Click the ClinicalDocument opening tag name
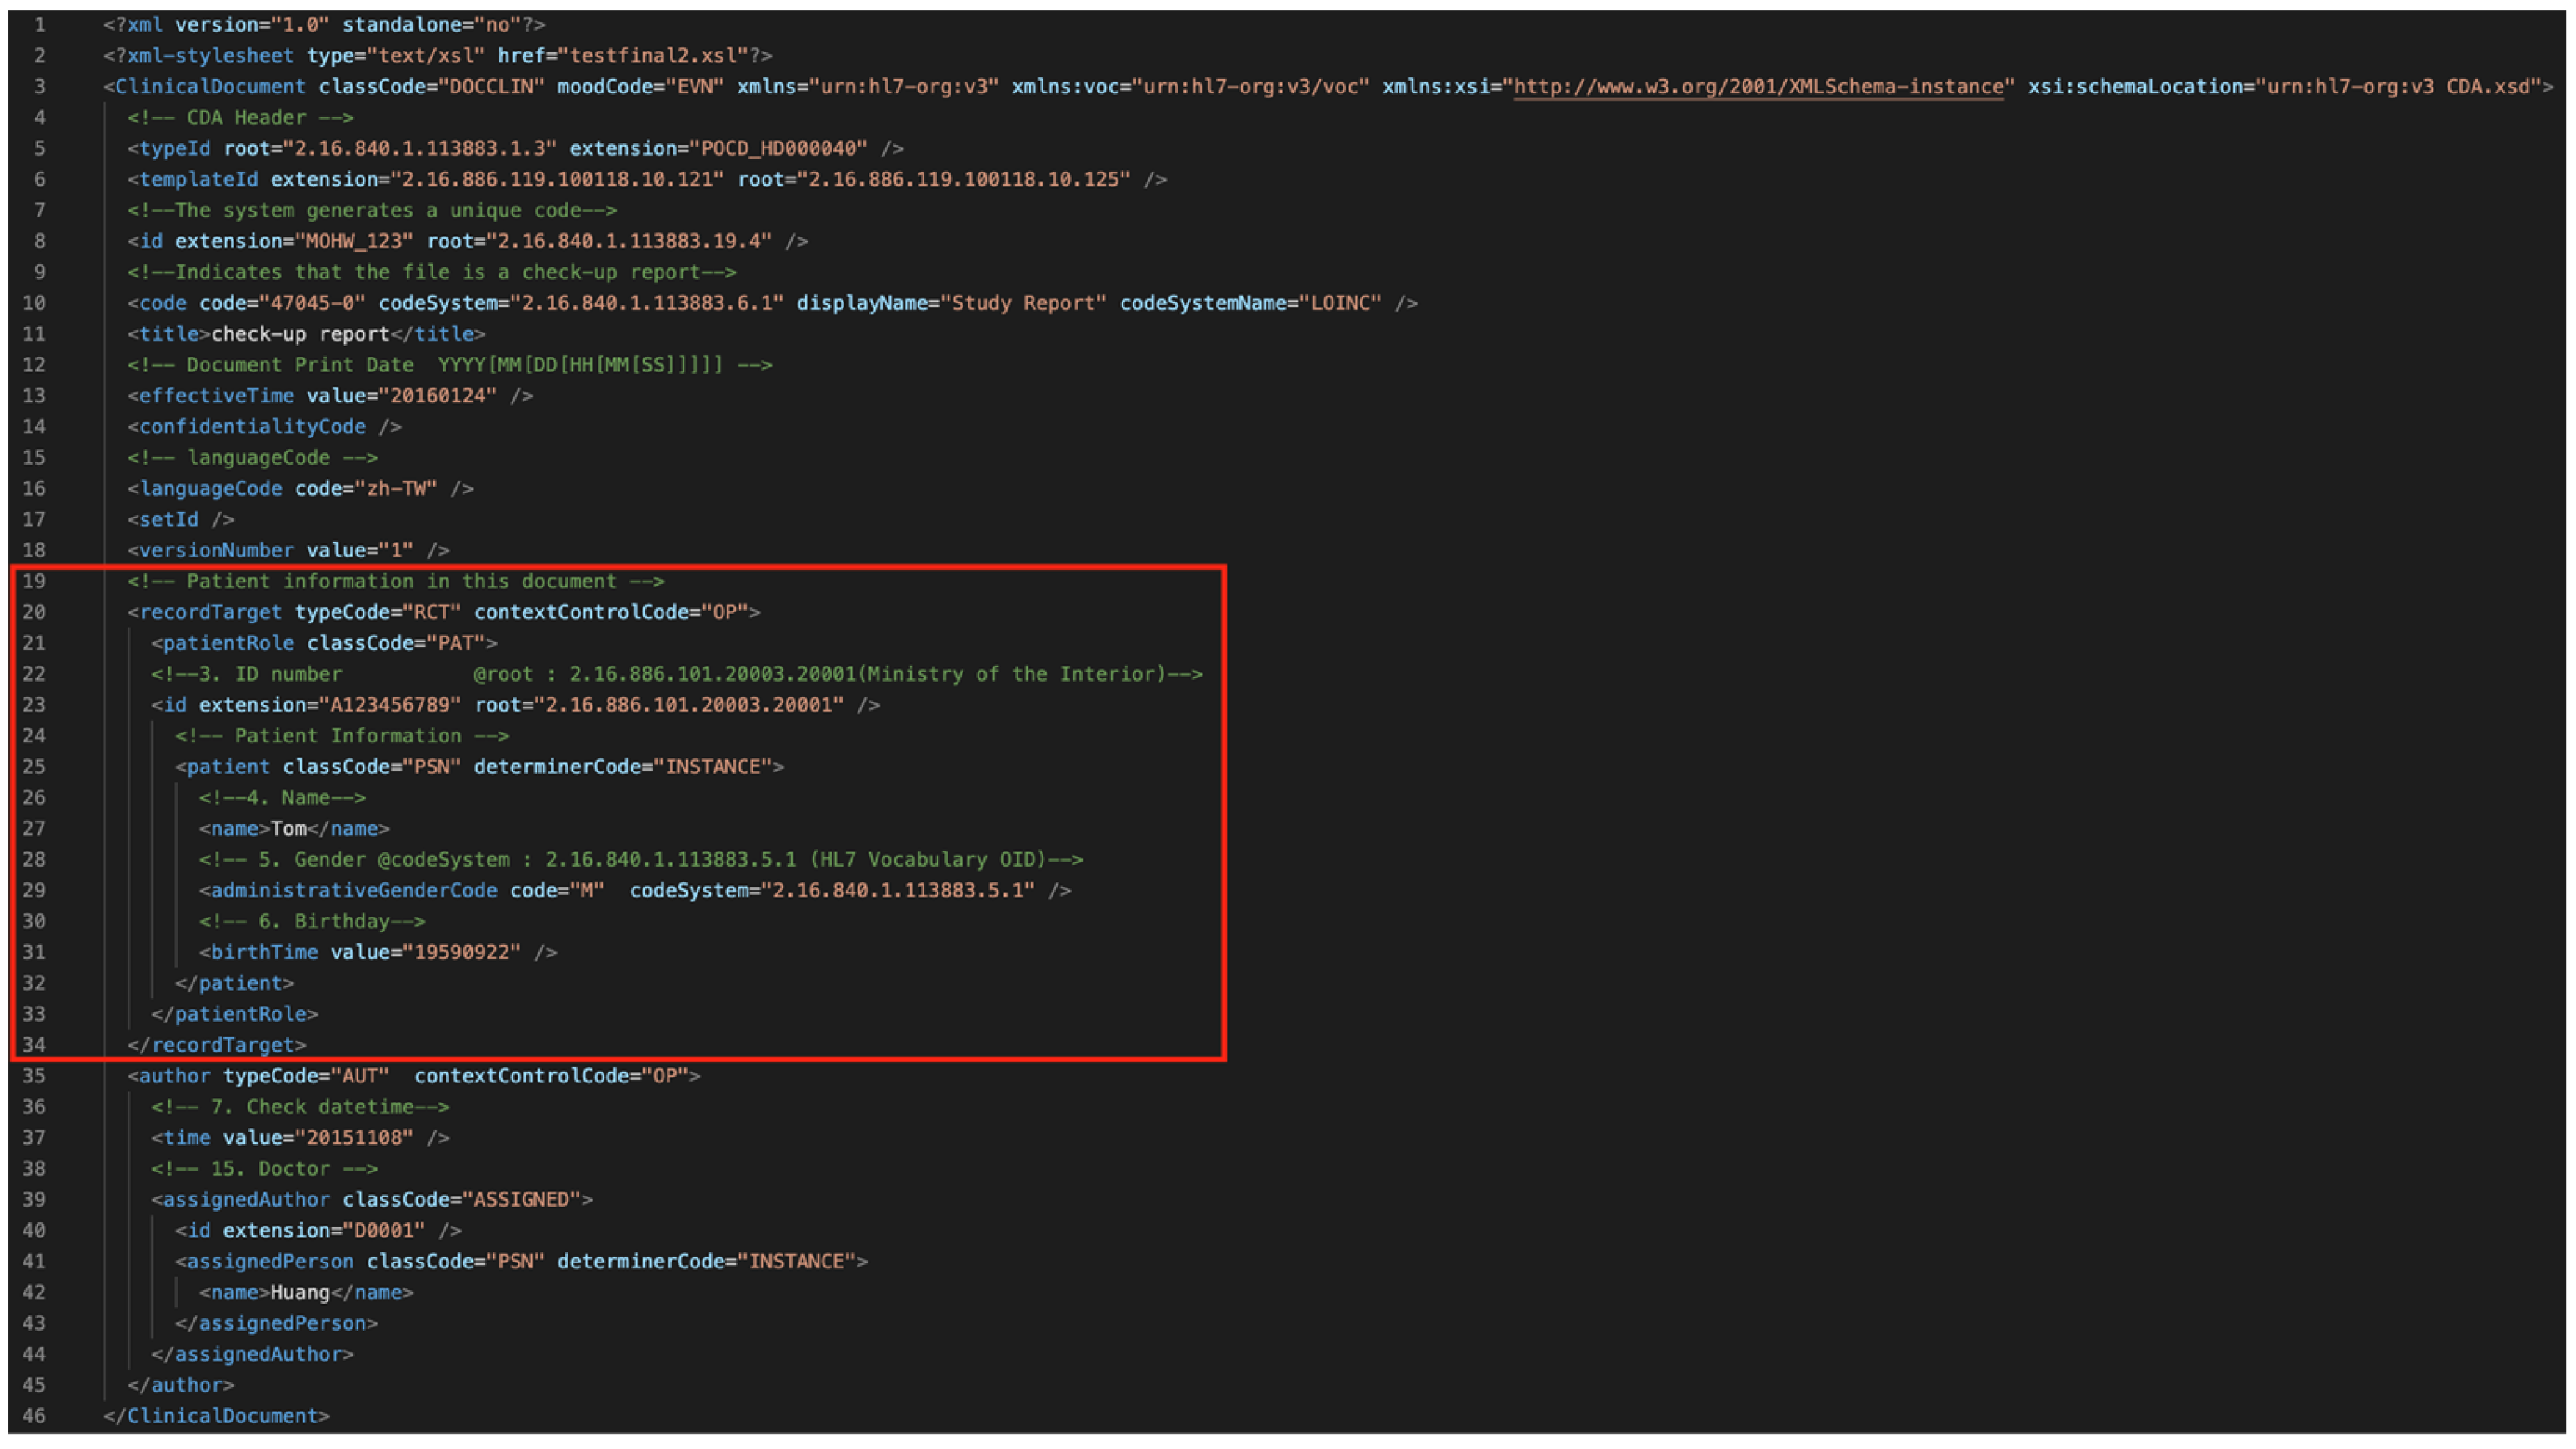Image resolution: width=2576 pixels, height=1449 pixels. (x=210, y=87)
